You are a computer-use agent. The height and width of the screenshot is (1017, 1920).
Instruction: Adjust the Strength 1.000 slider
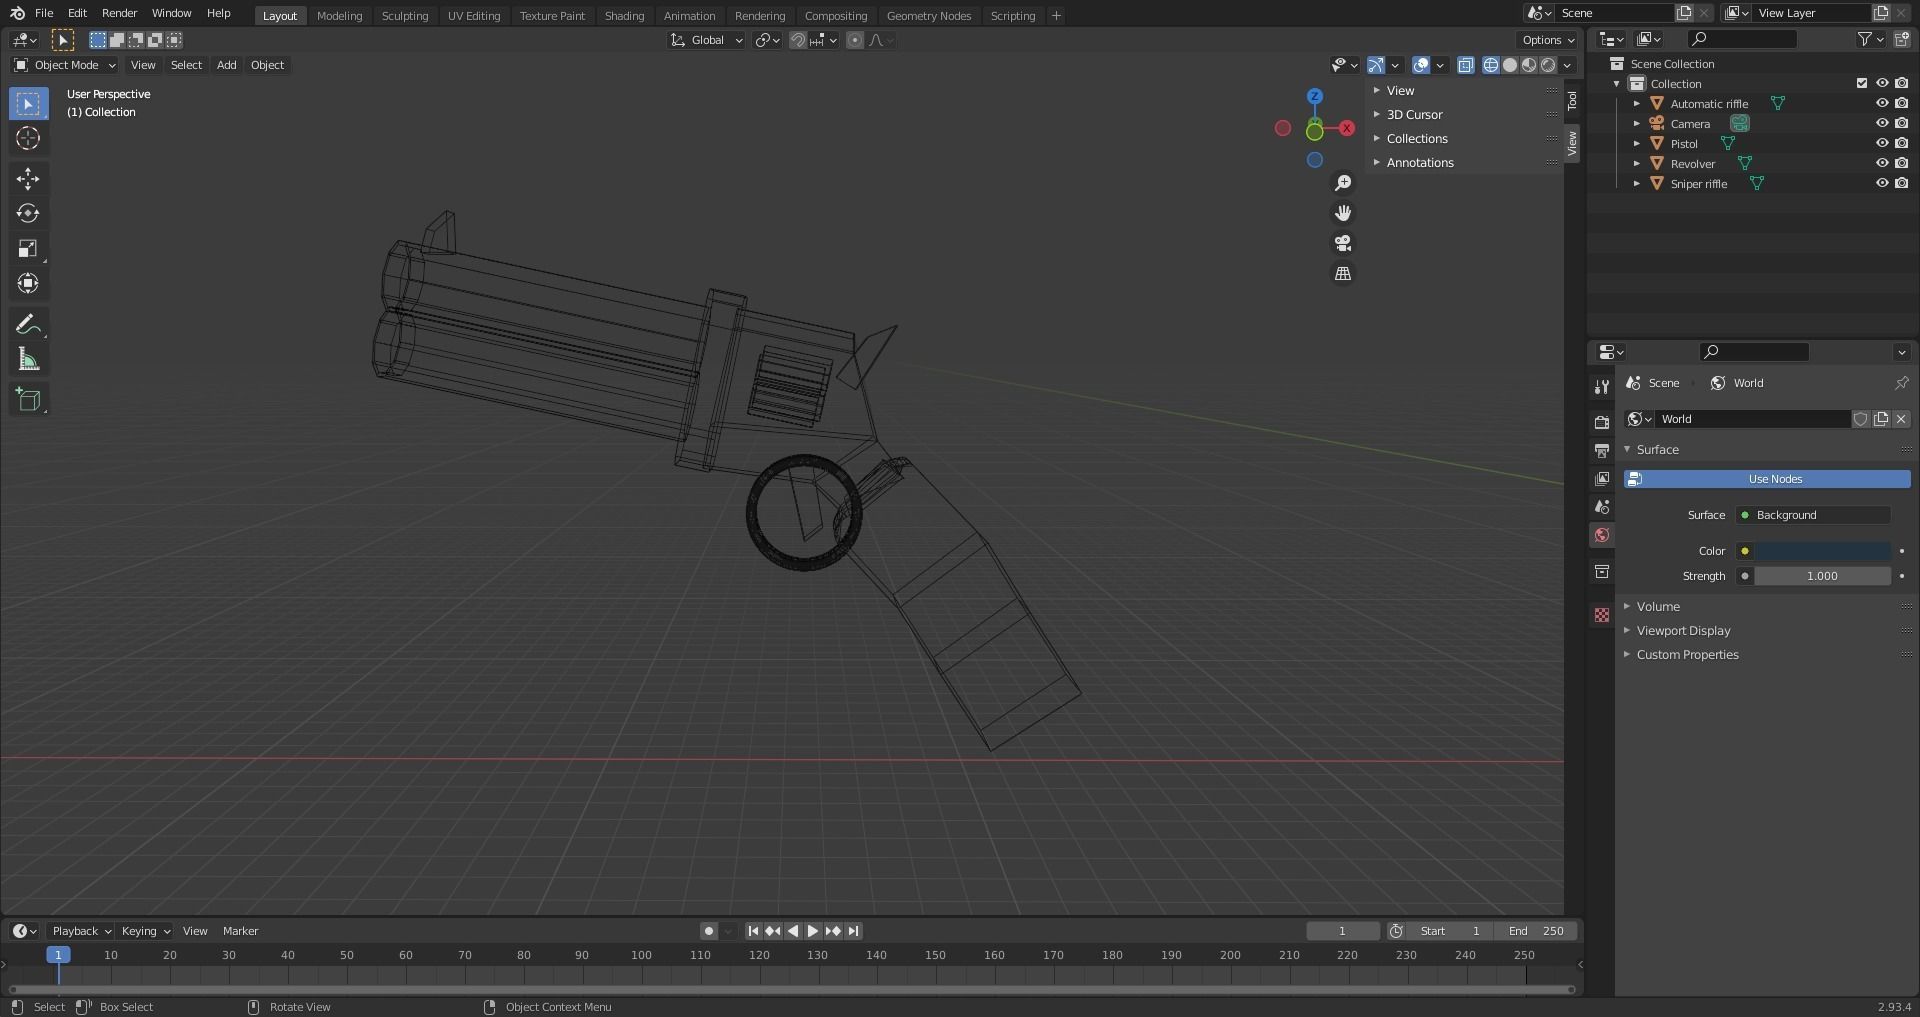pos(1823,576)
